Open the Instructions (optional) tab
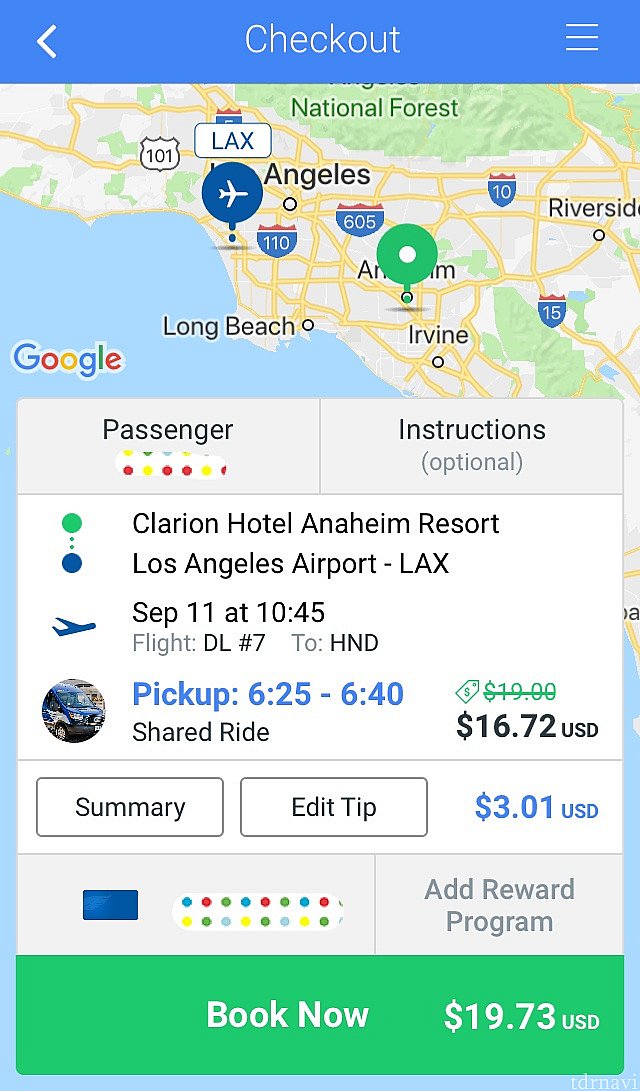The height and width of the screenshot is (1091, 640). click(x=472, y=446)
